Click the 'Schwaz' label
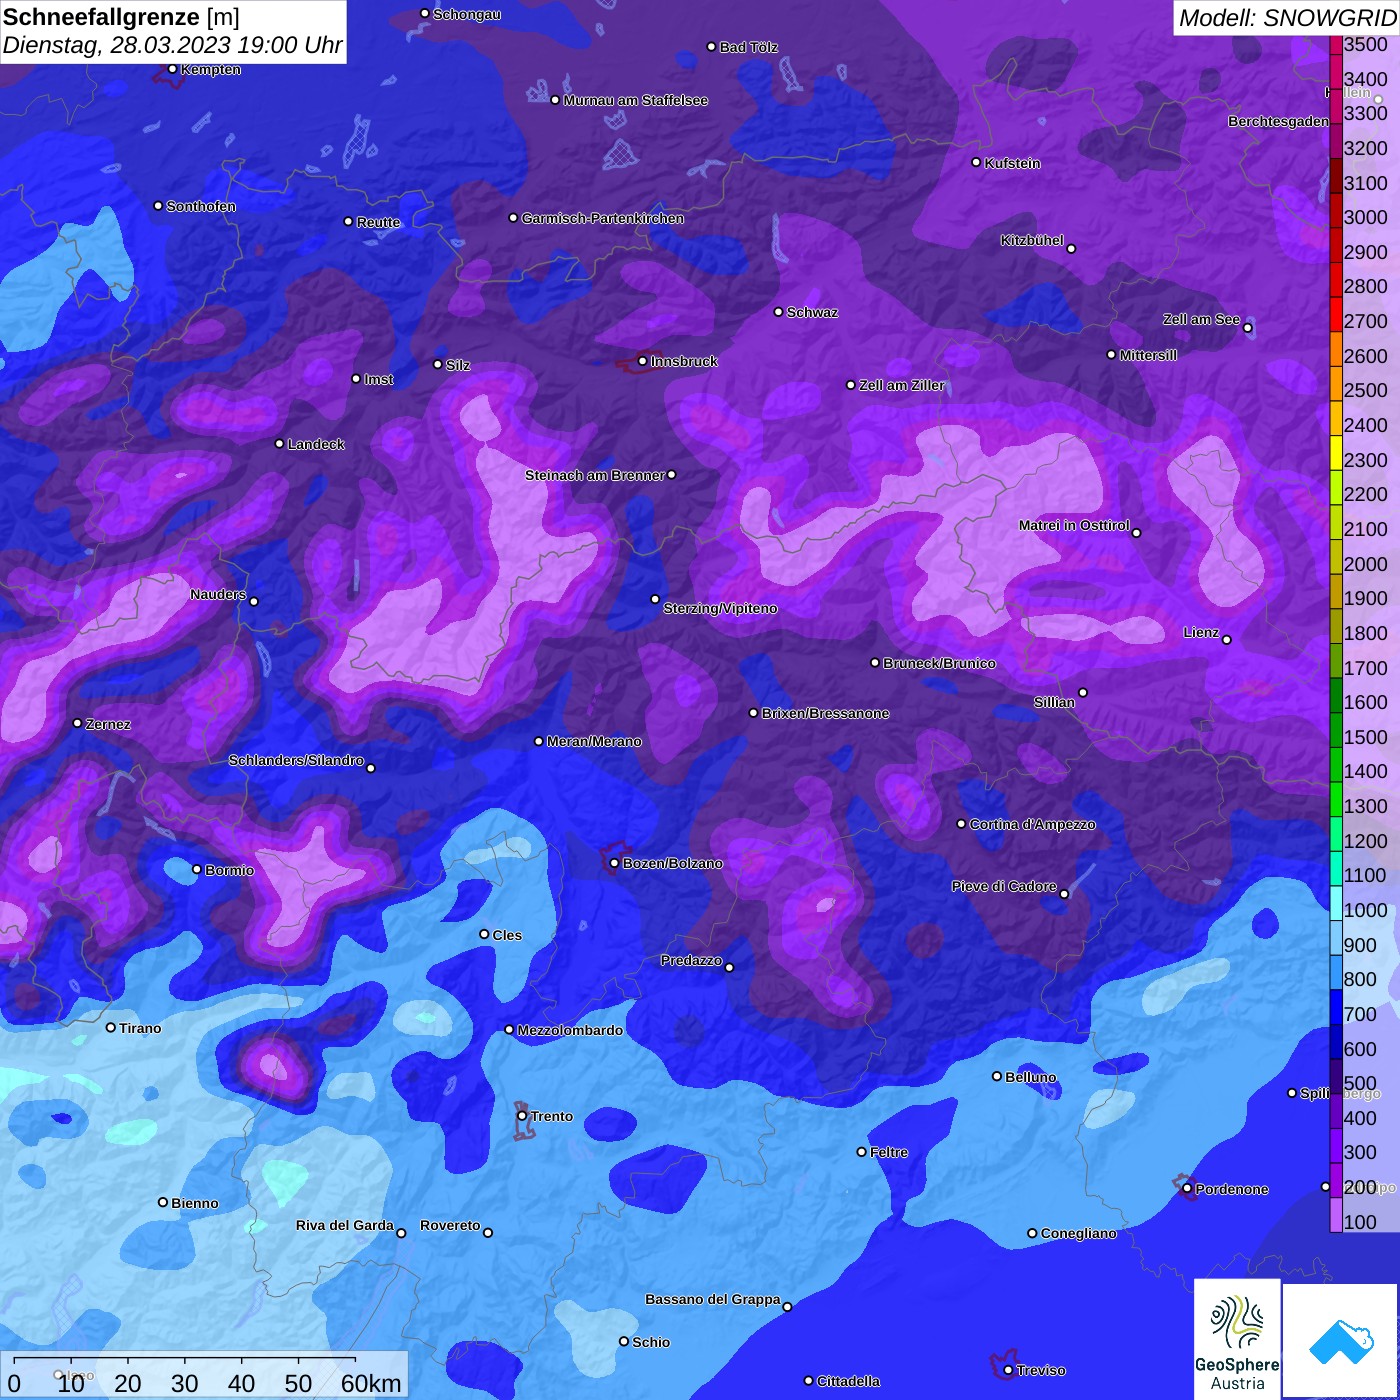The height and width of the screenshot is (1400, 1400). click(x=812, y=312)
